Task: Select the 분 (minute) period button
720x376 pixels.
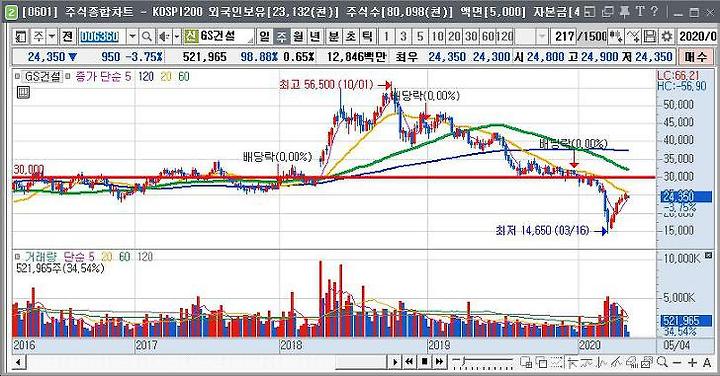Action: click(333, 36)
